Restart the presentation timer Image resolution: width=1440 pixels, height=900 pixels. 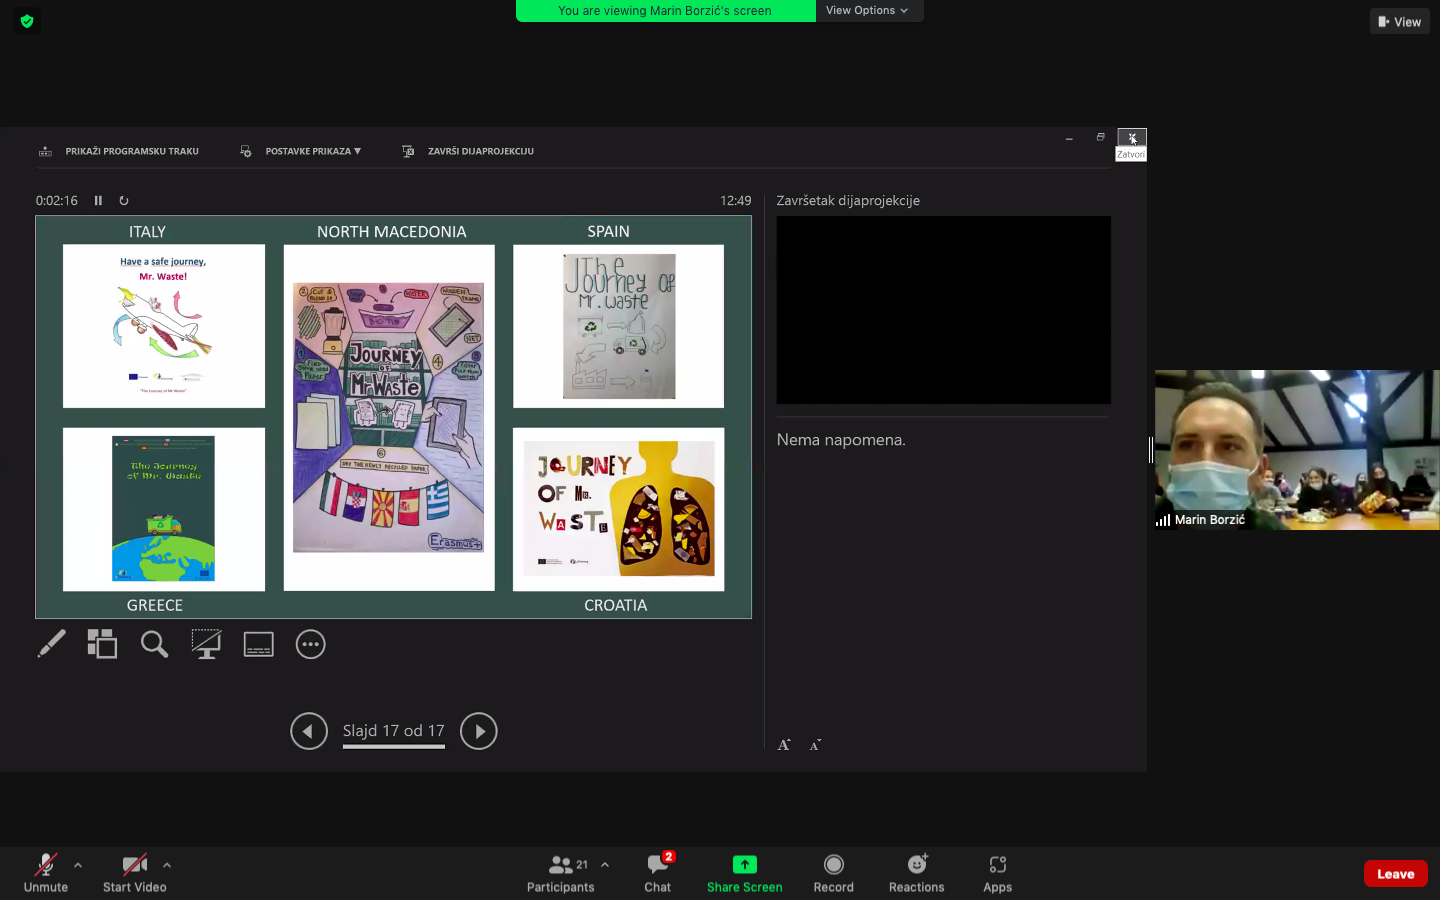(124, 200)
